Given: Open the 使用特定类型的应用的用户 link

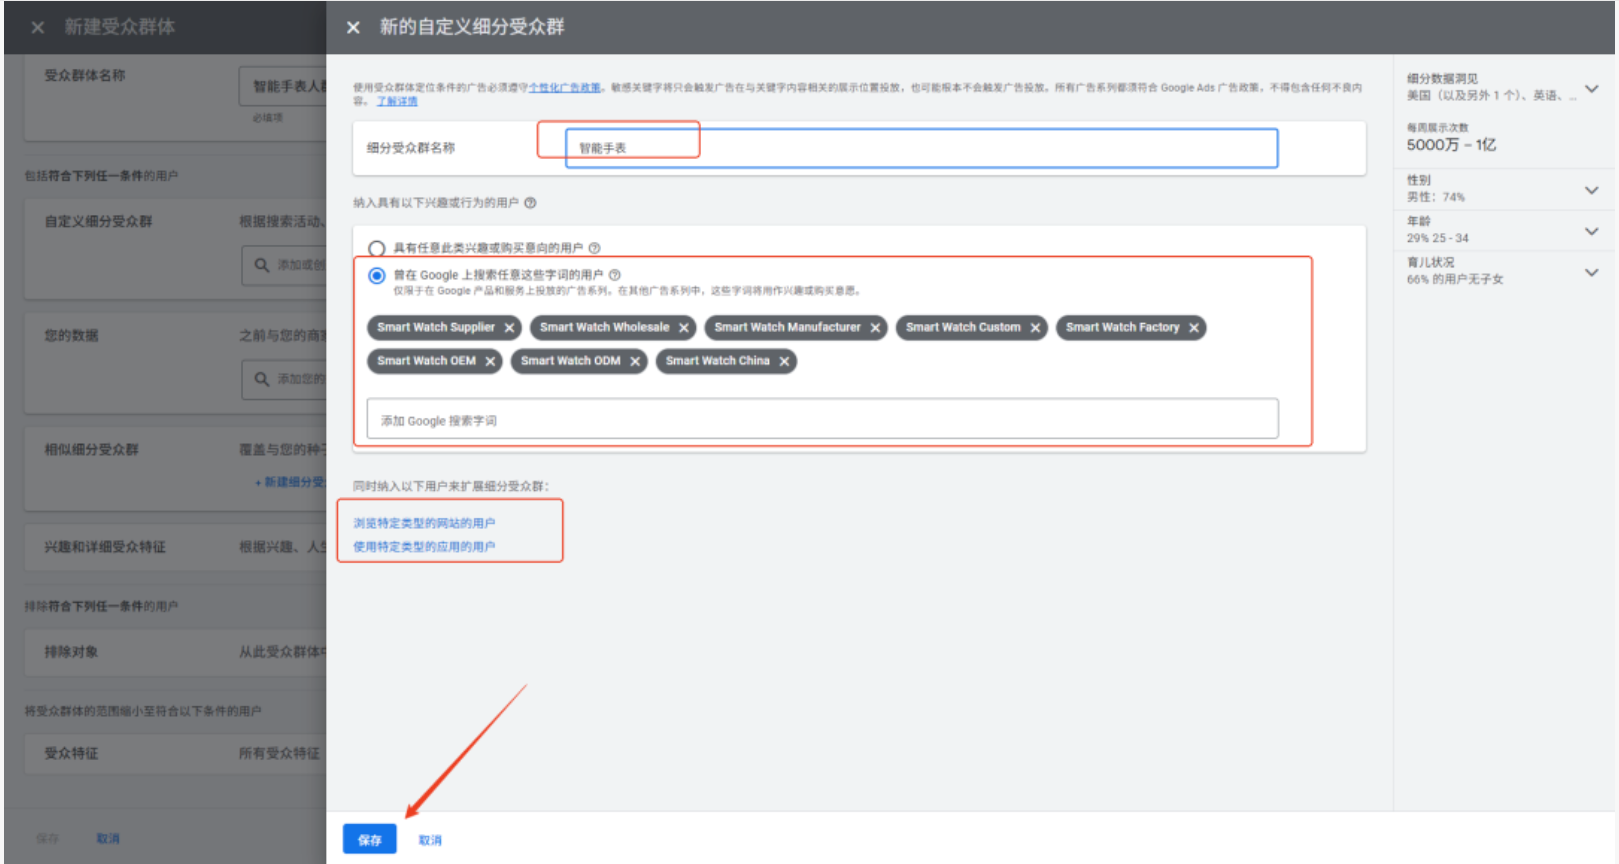Looking at the screenshot, I should tap(424, 547).
